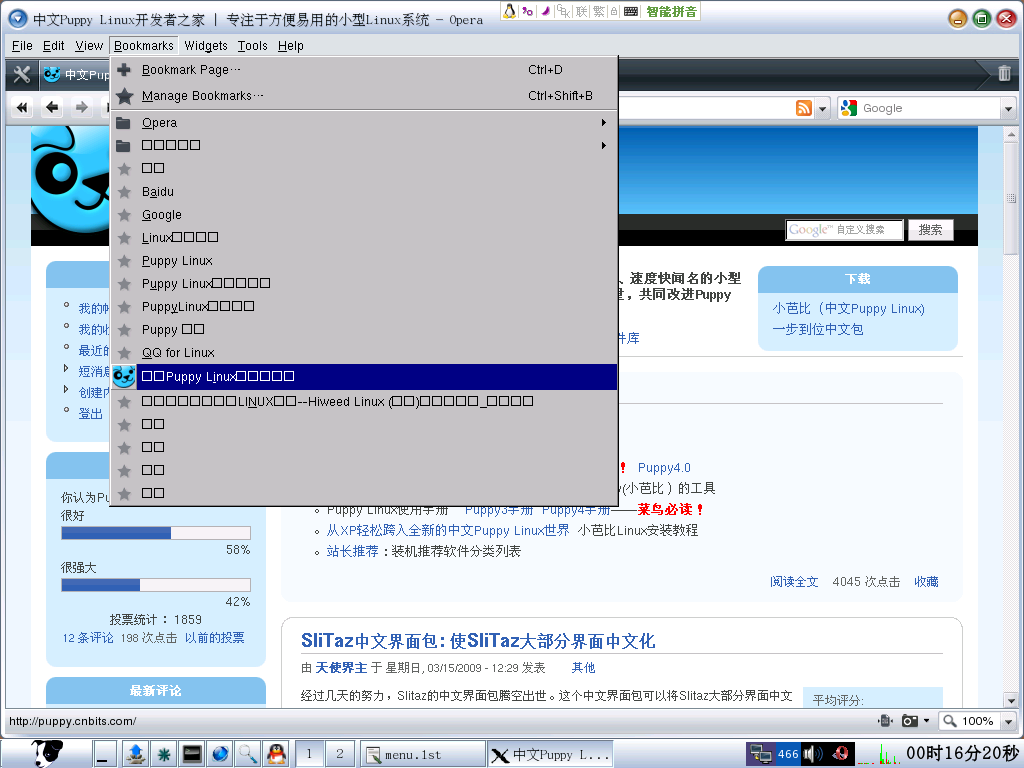Click the page scrollbar down arrow
The width and height of the screenshot is (1024, 768).
coord(1011,701)
